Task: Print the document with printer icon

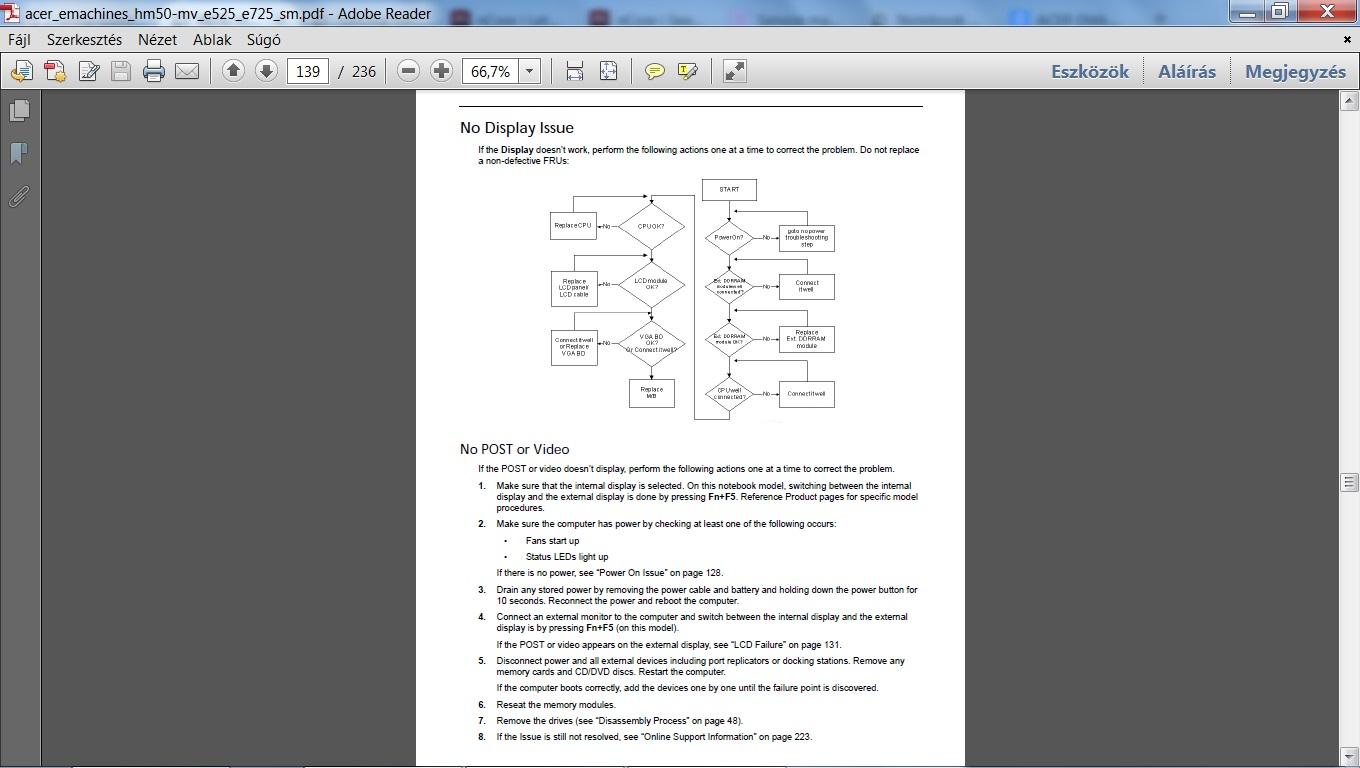Action: (x=153, y=71)
